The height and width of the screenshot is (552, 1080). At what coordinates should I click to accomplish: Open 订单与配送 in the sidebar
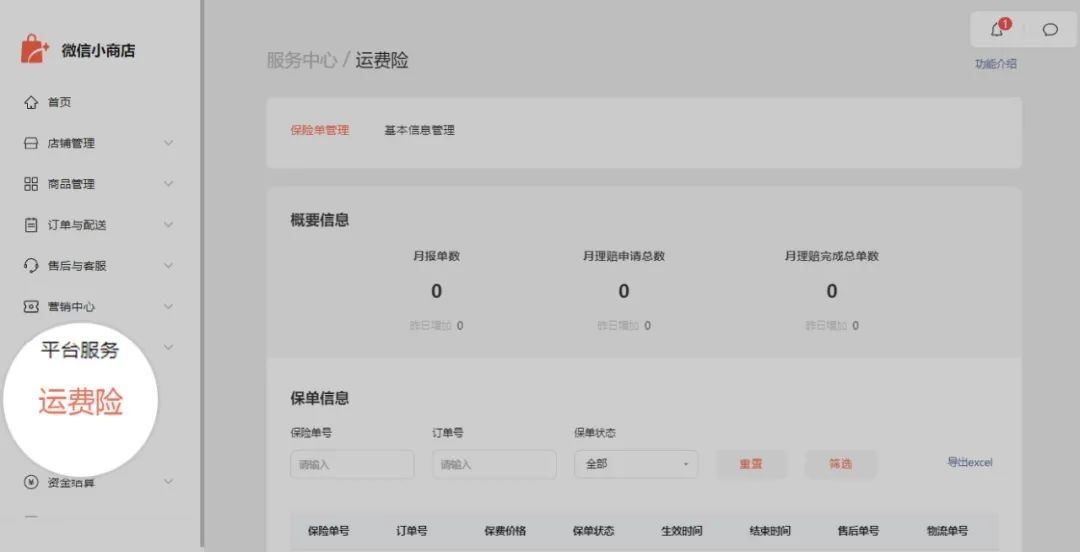tap(76, 225)
